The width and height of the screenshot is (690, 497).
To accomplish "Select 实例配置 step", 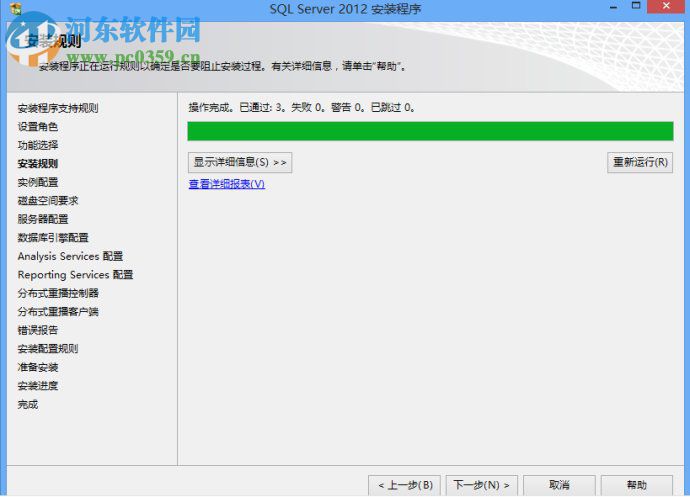I will [x=38, y=182].
